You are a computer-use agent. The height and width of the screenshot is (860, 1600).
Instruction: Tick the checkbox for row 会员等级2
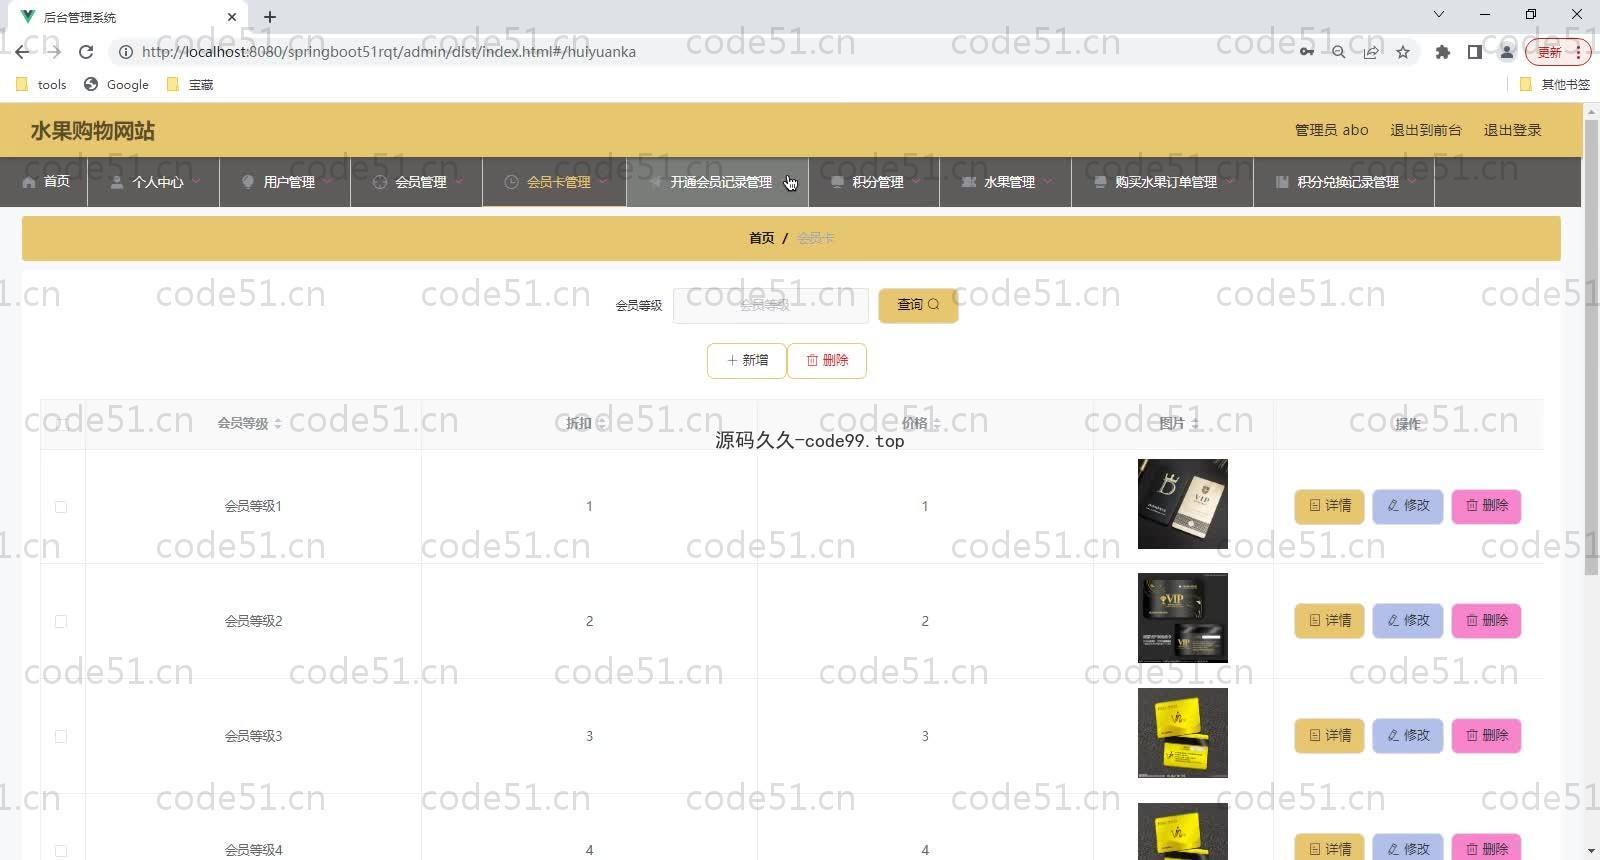click(61, 621)
